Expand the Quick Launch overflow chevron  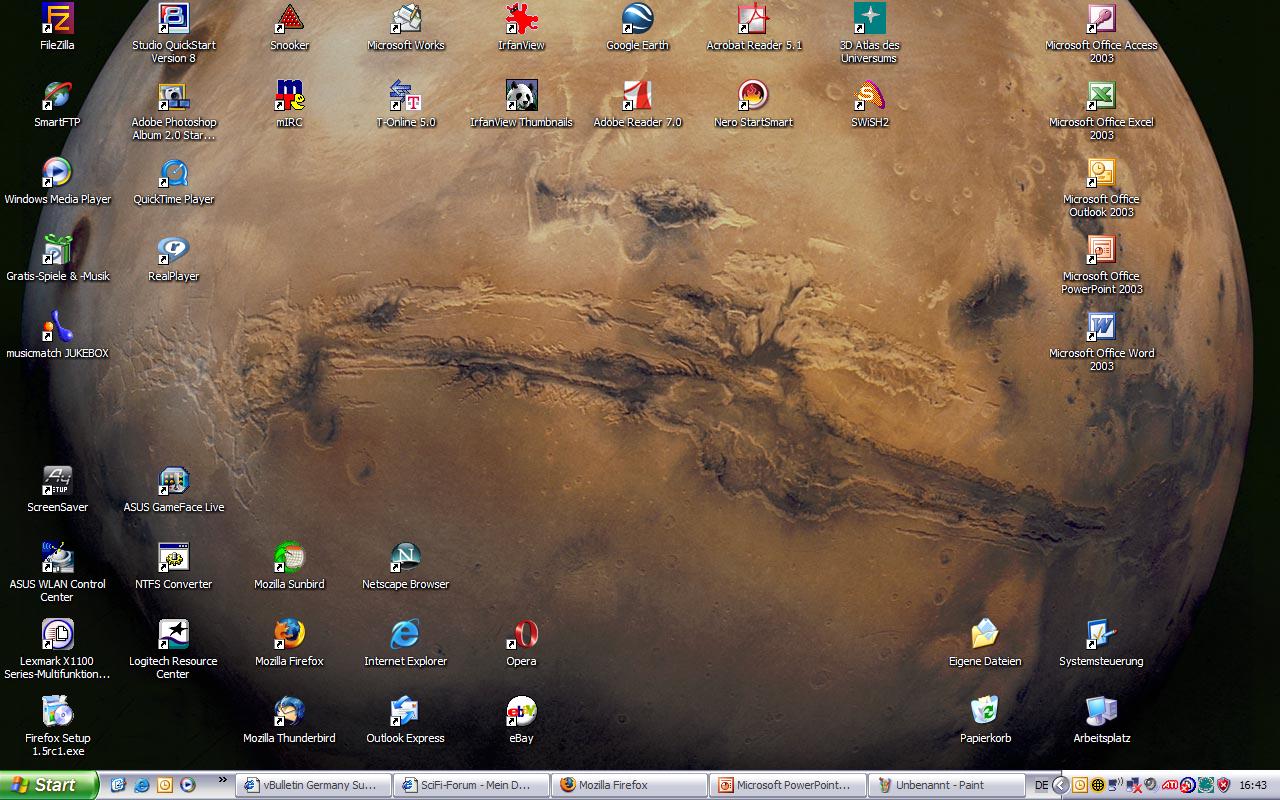[x=222, y=781]
